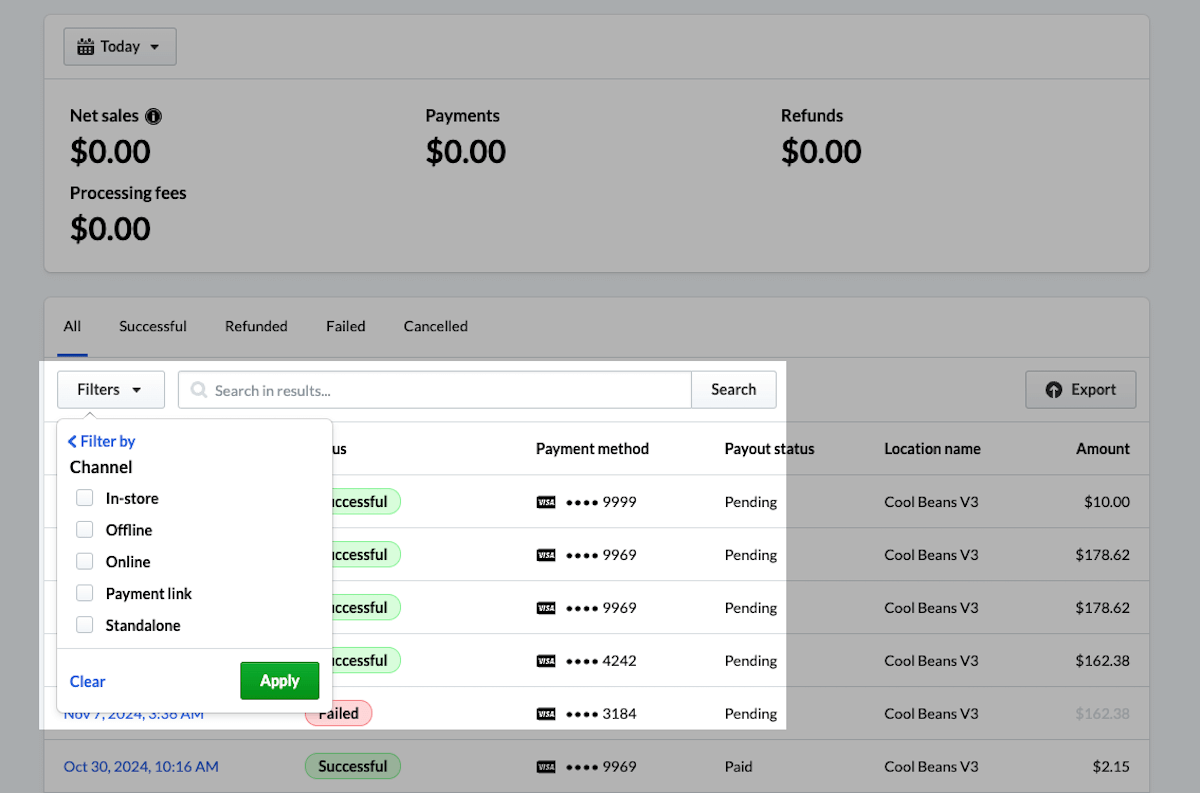This screenshot has width=1200, height=793.
Task: Click the Net sales info icon
Action: click(153, 116)
